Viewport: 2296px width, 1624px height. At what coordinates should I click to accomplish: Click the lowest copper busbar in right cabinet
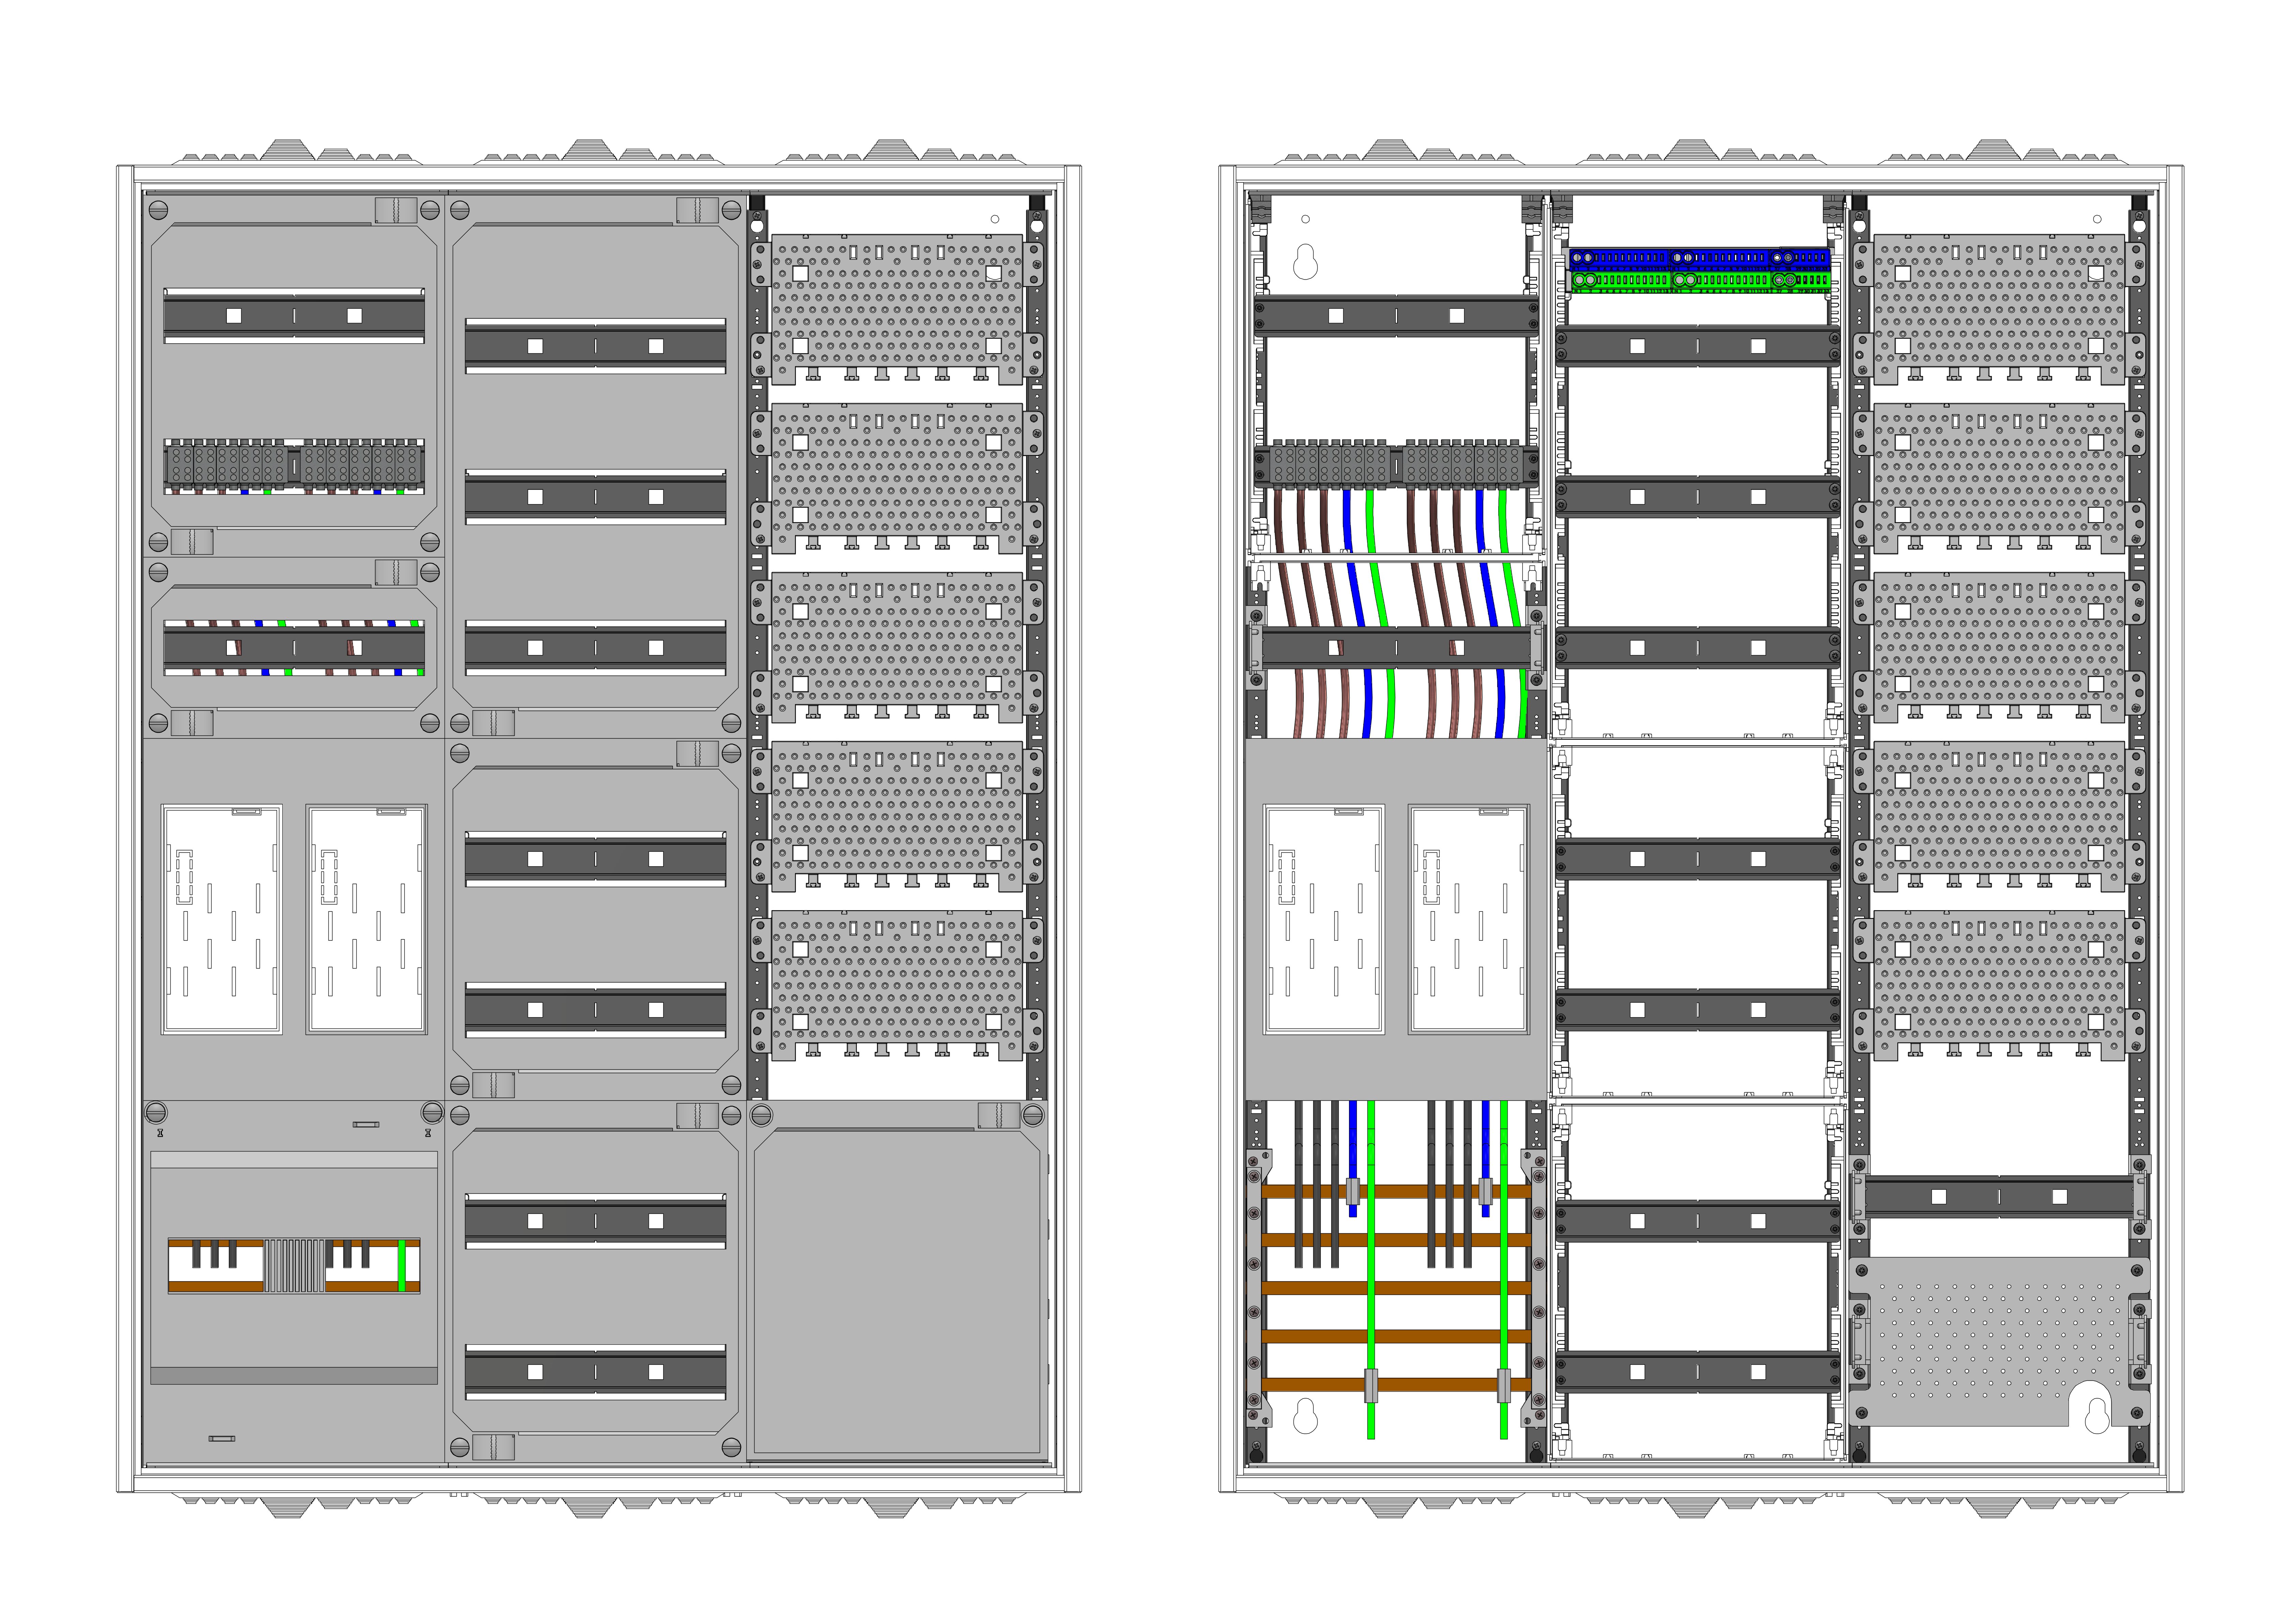1400,1385
